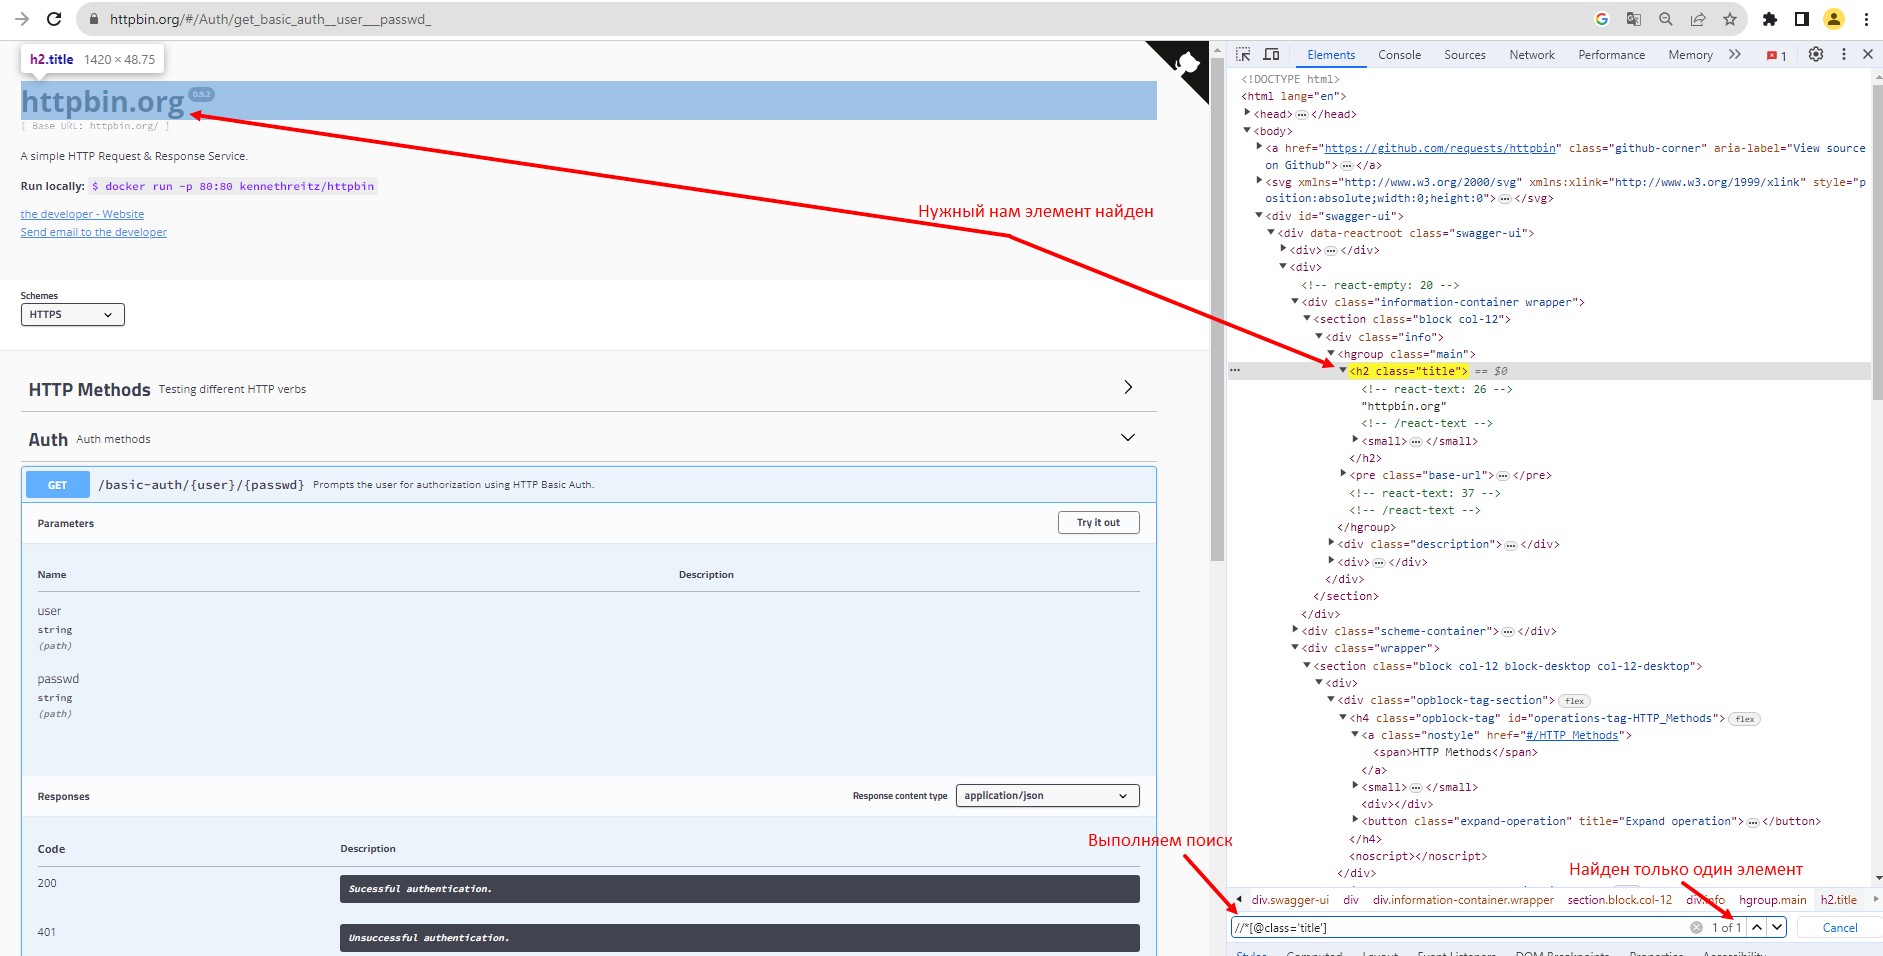Screen dimensions: 1883x956
Task: Toggle the browser side panel
Action: [x=1802, y=19]
